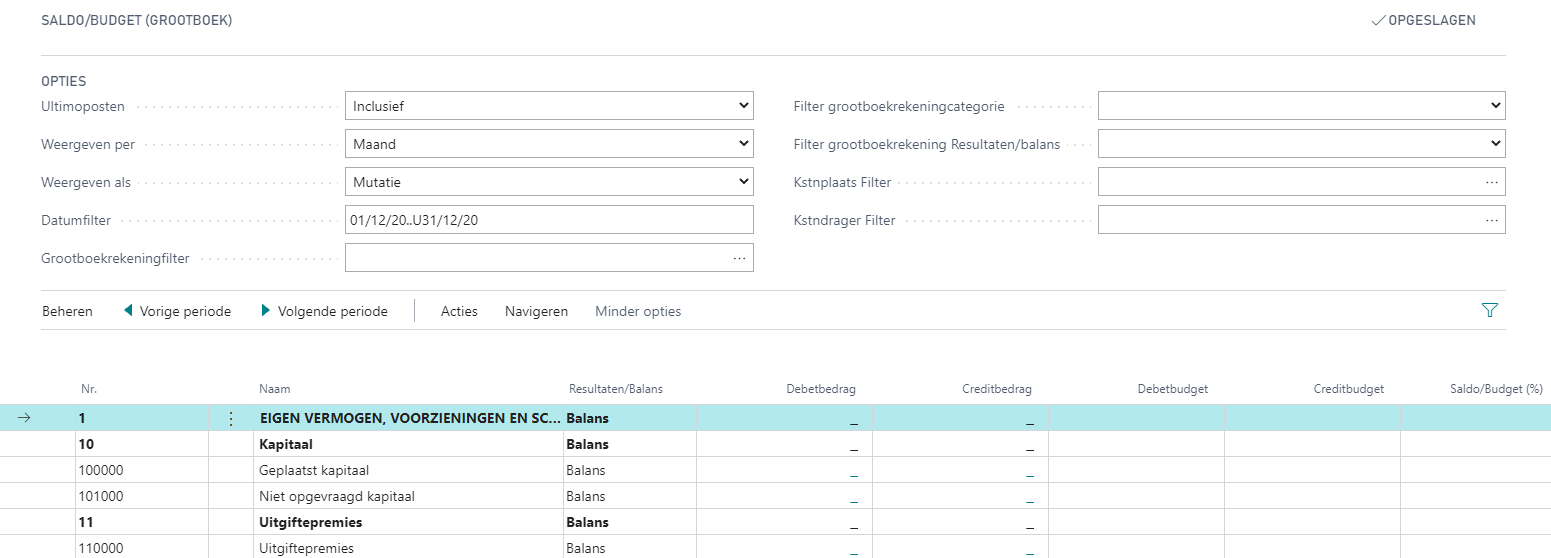Click Minder opties to collapse options
Viewport: 1551px width, 558px height.
click(638, 311)
